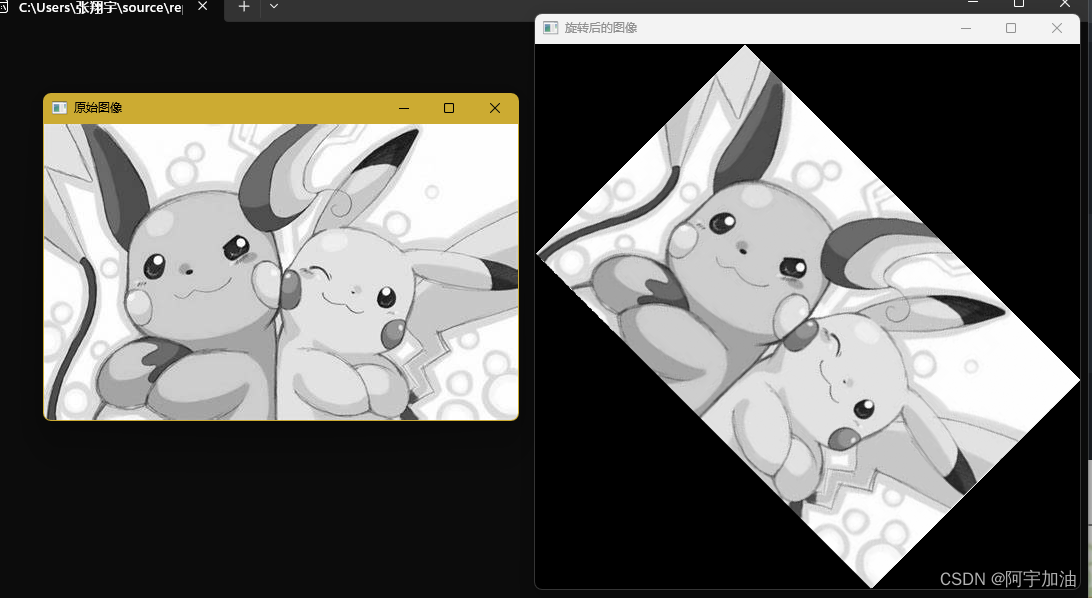This screenshot has height=598, width=1092.
Task: Close the terminal tab C:\Users\张翔宇\source
Action: (203, 6)
